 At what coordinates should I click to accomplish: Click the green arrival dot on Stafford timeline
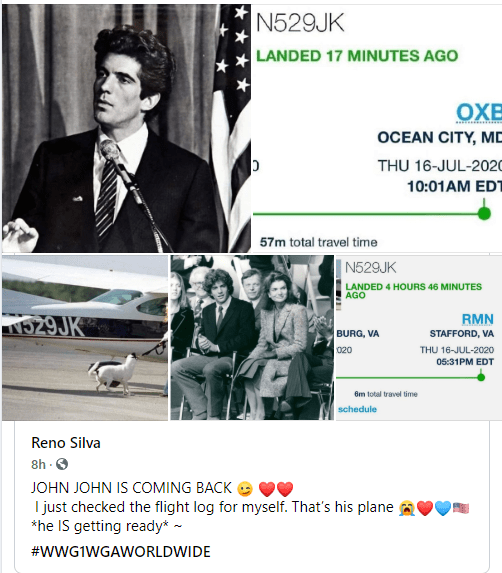click(481, 377)
